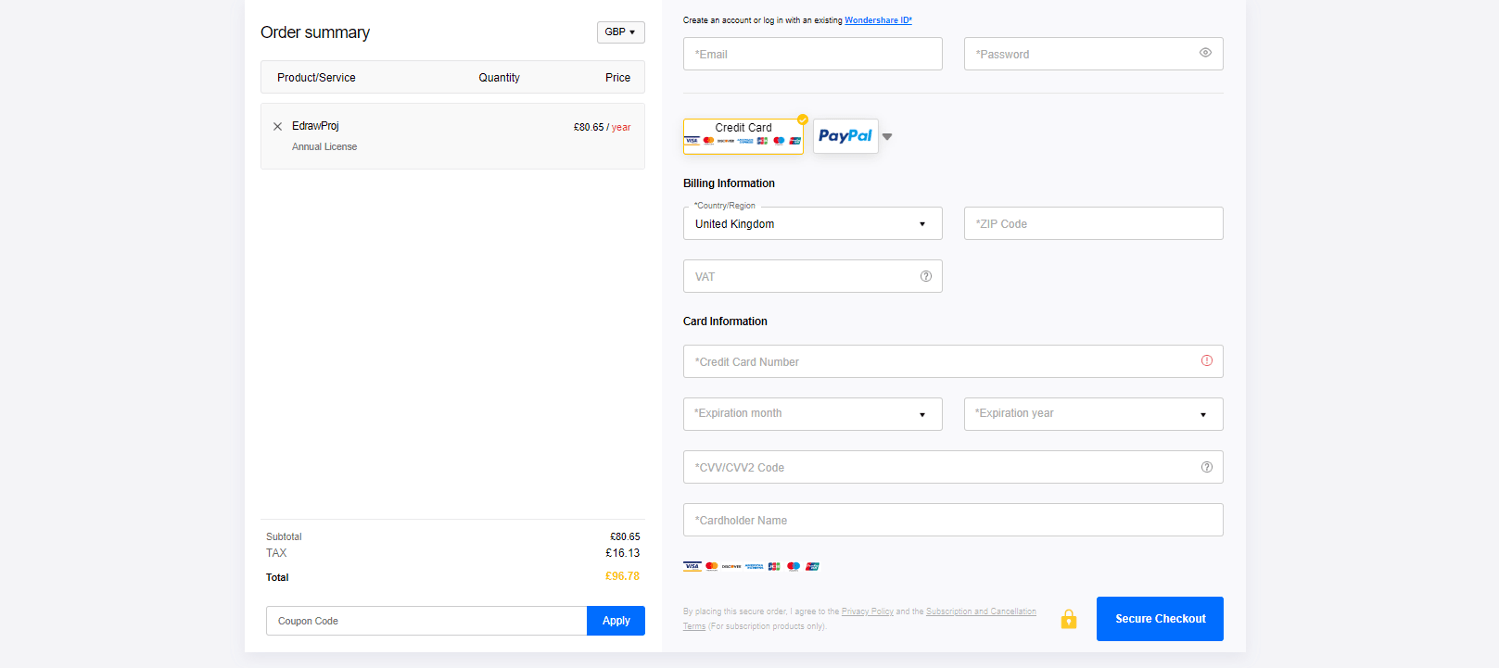Open the Expiration year dropdown
This screenshot has height=668, width=1500.
(1093, 413)
